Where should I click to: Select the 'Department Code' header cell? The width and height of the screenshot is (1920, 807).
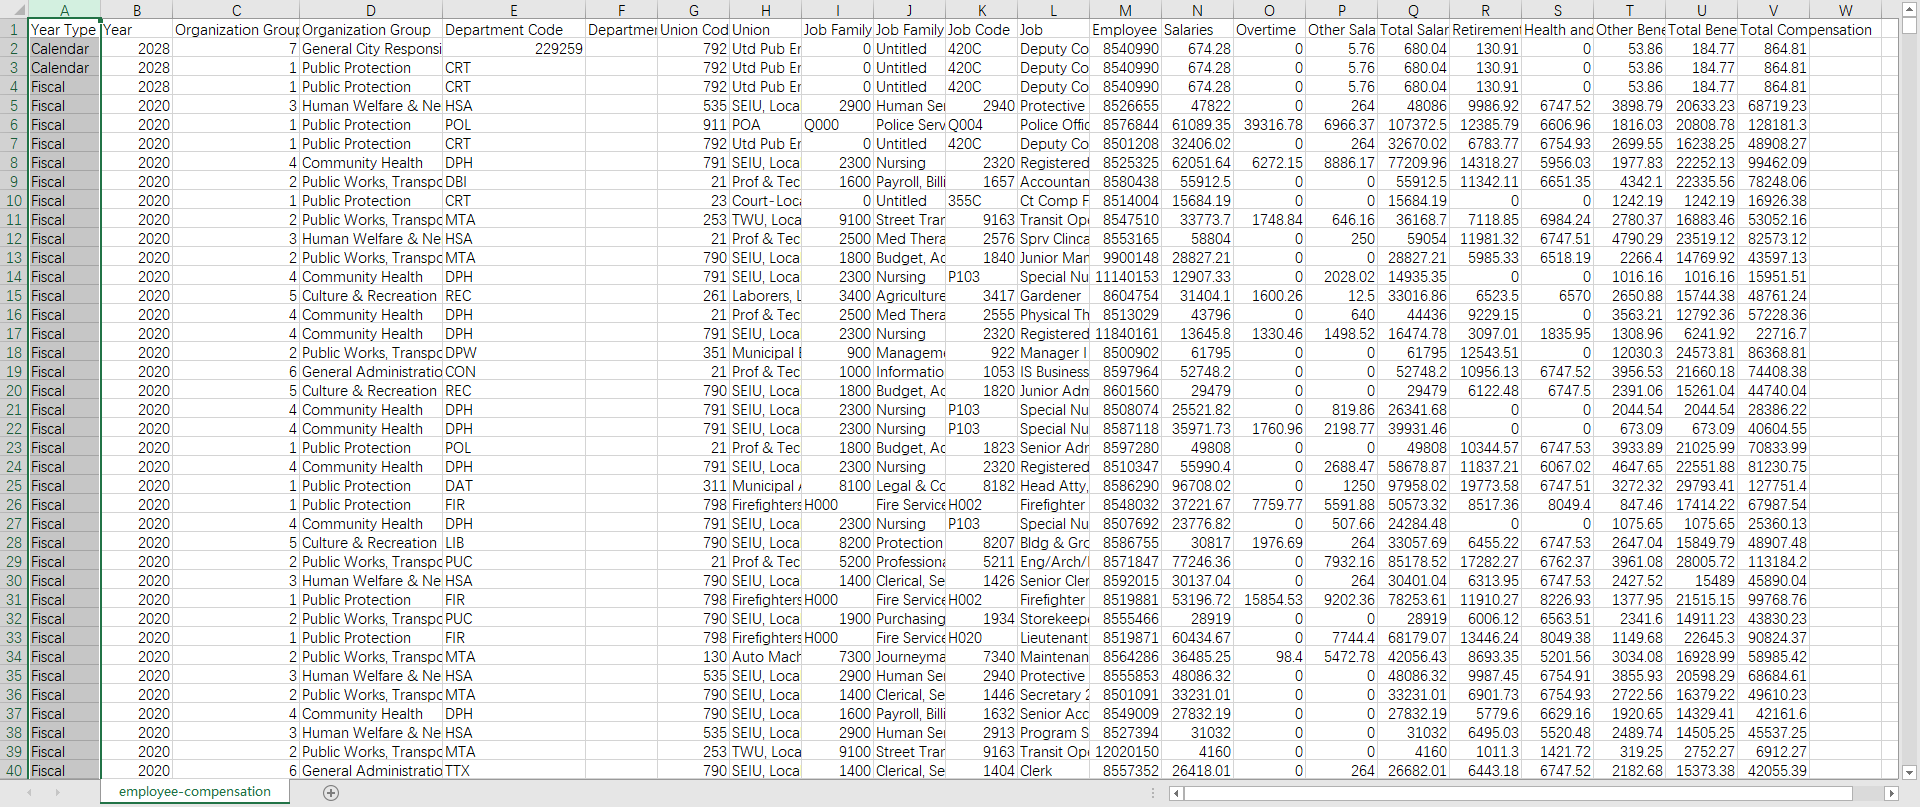pyautogui.click(x=514, y=30)
